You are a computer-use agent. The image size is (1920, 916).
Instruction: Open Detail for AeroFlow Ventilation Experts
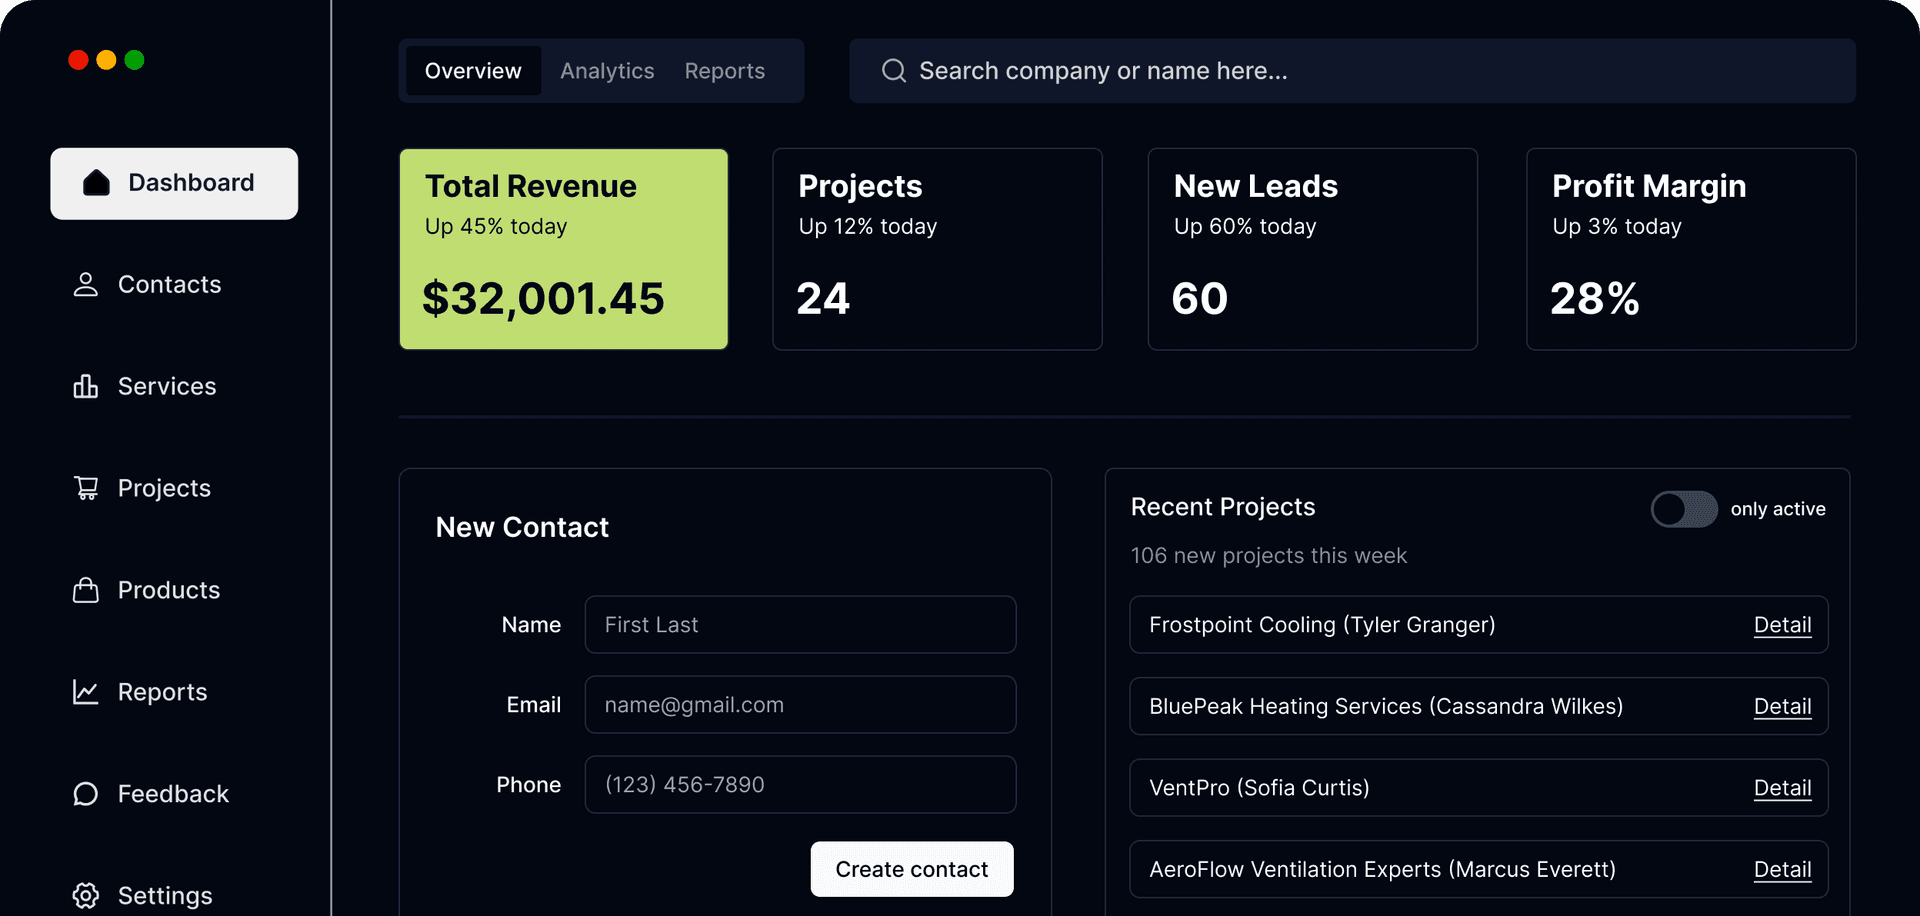tap(1782, 870)
